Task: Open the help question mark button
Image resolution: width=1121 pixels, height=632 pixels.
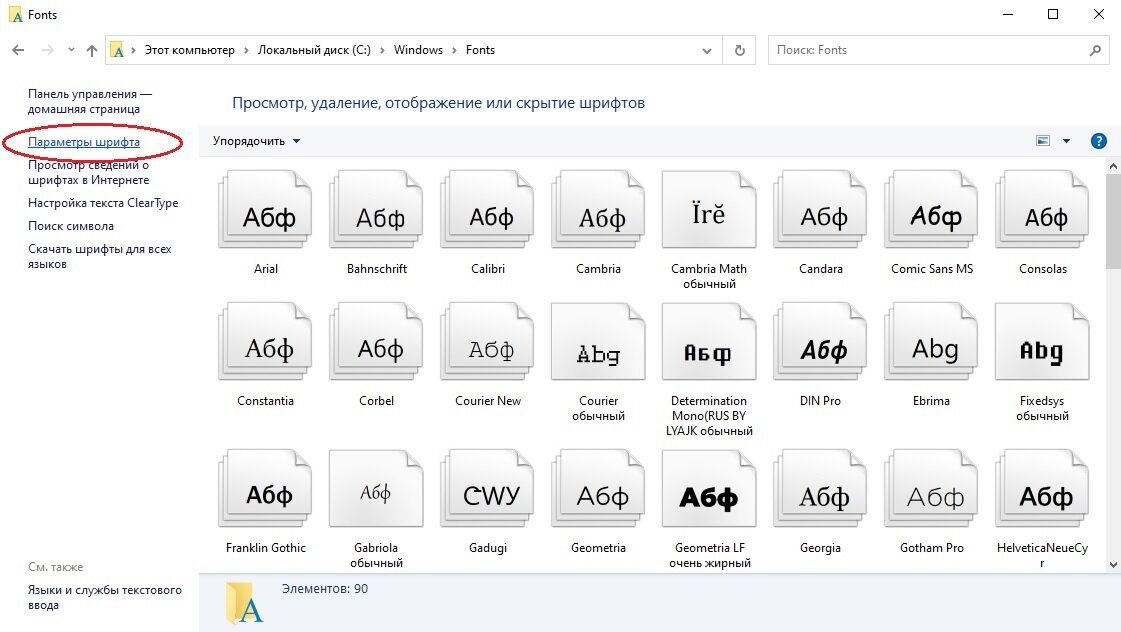Action: [1099, 141]
